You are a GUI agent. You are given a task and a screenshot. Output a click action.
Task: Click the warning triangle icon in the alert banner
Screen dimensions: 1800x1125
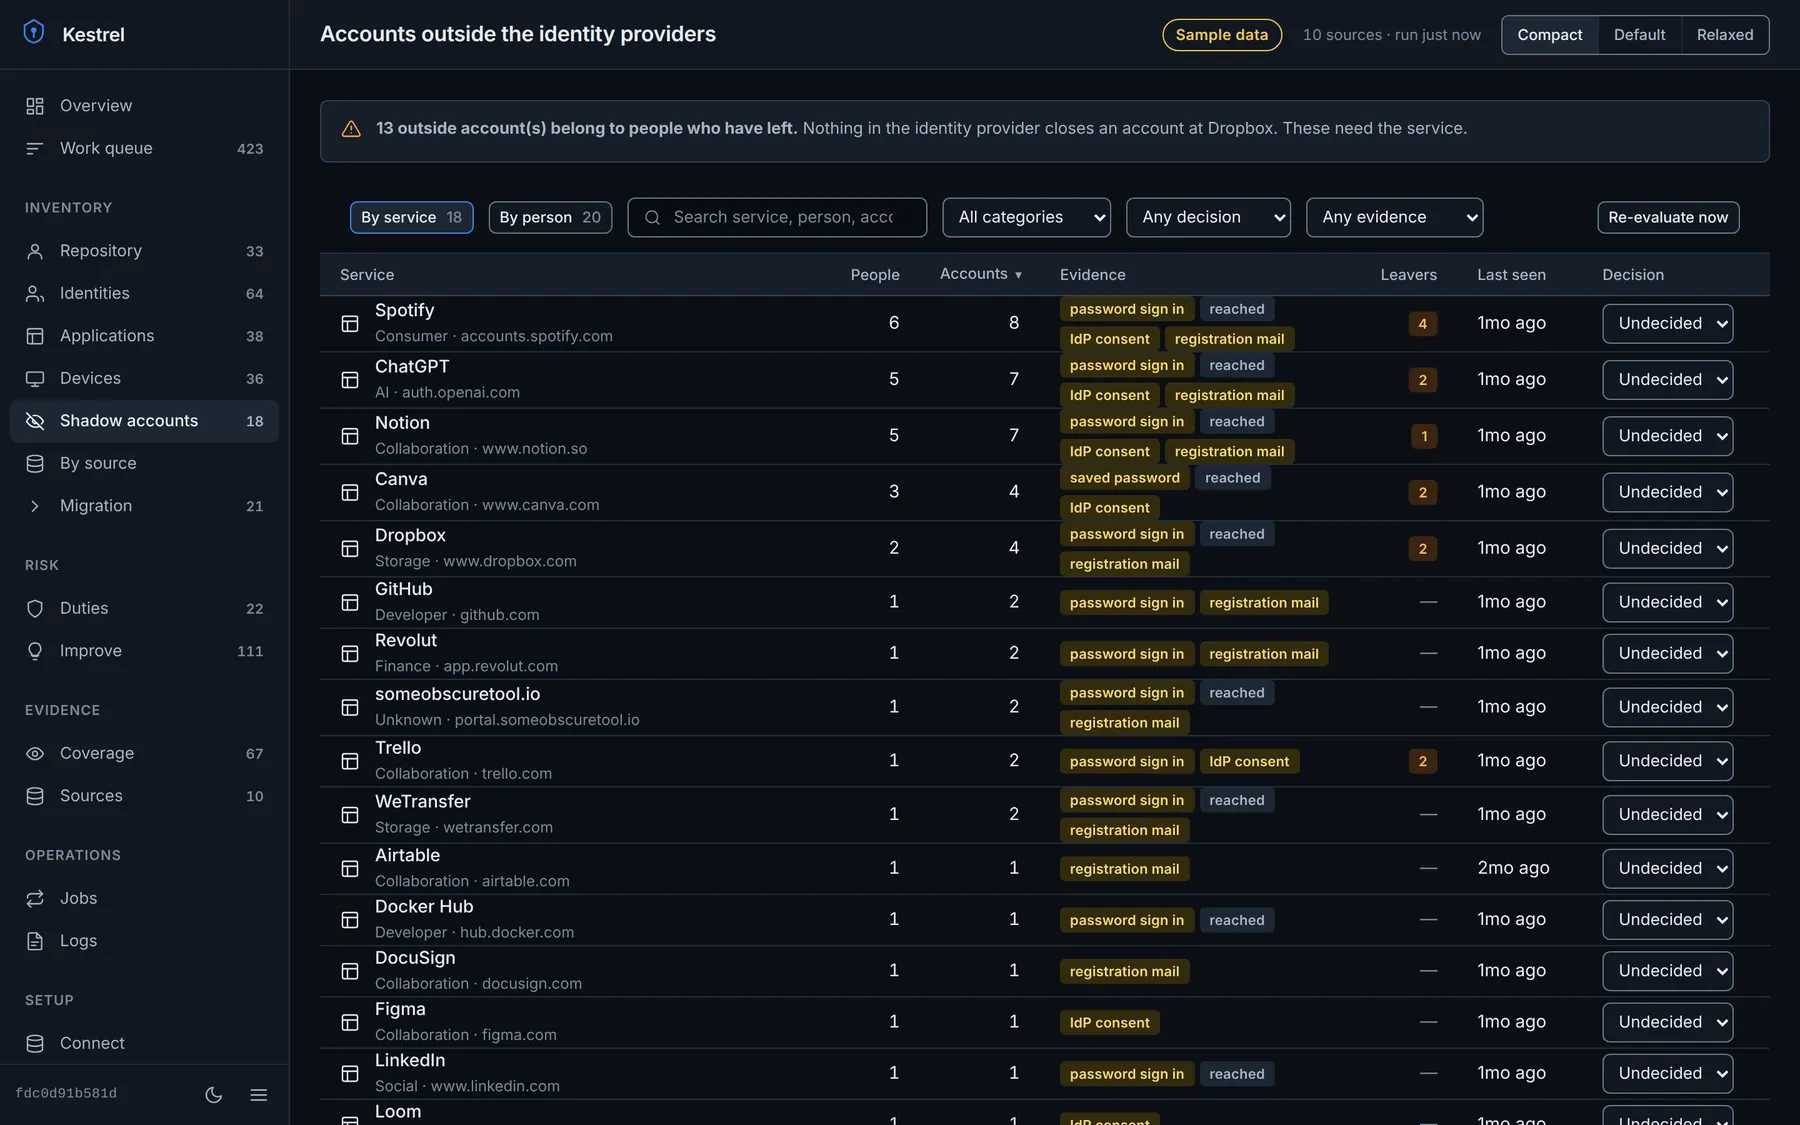pos(351,129)
